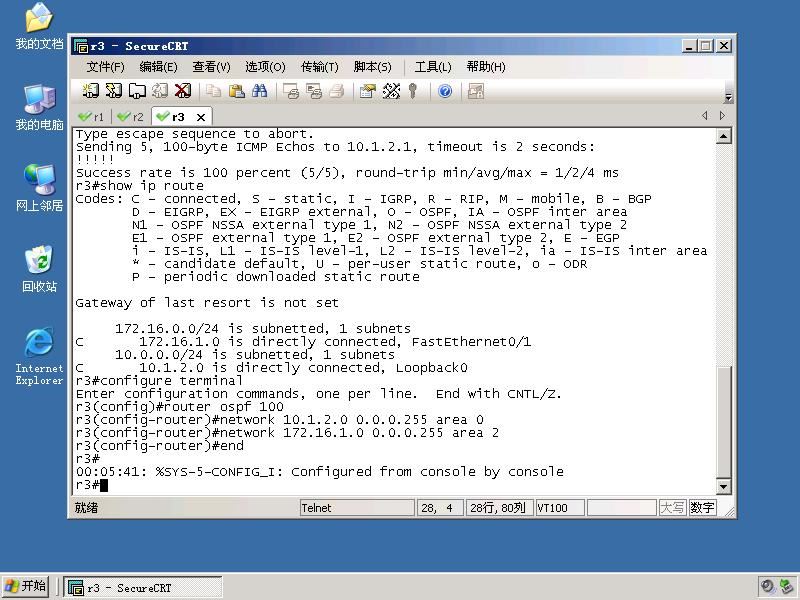Click r3 - SecureCRT taskbar button

pyautogui.click(x=143, y=587)
